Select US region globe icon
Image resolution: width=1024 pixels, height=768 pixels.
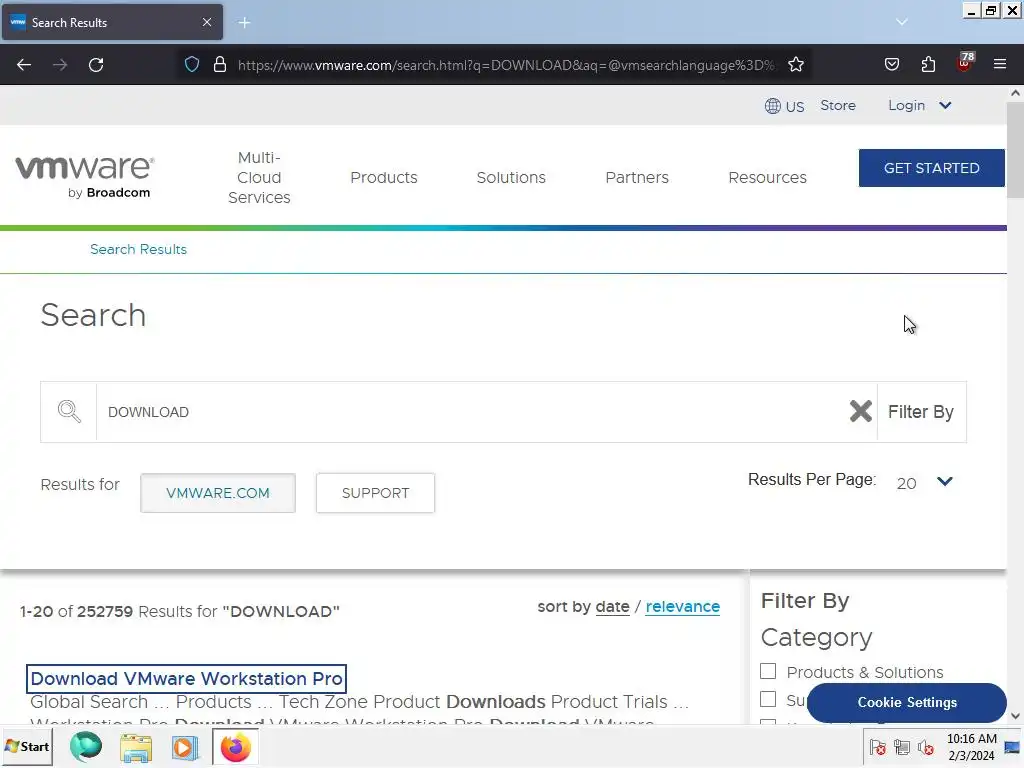pos(773,106)
